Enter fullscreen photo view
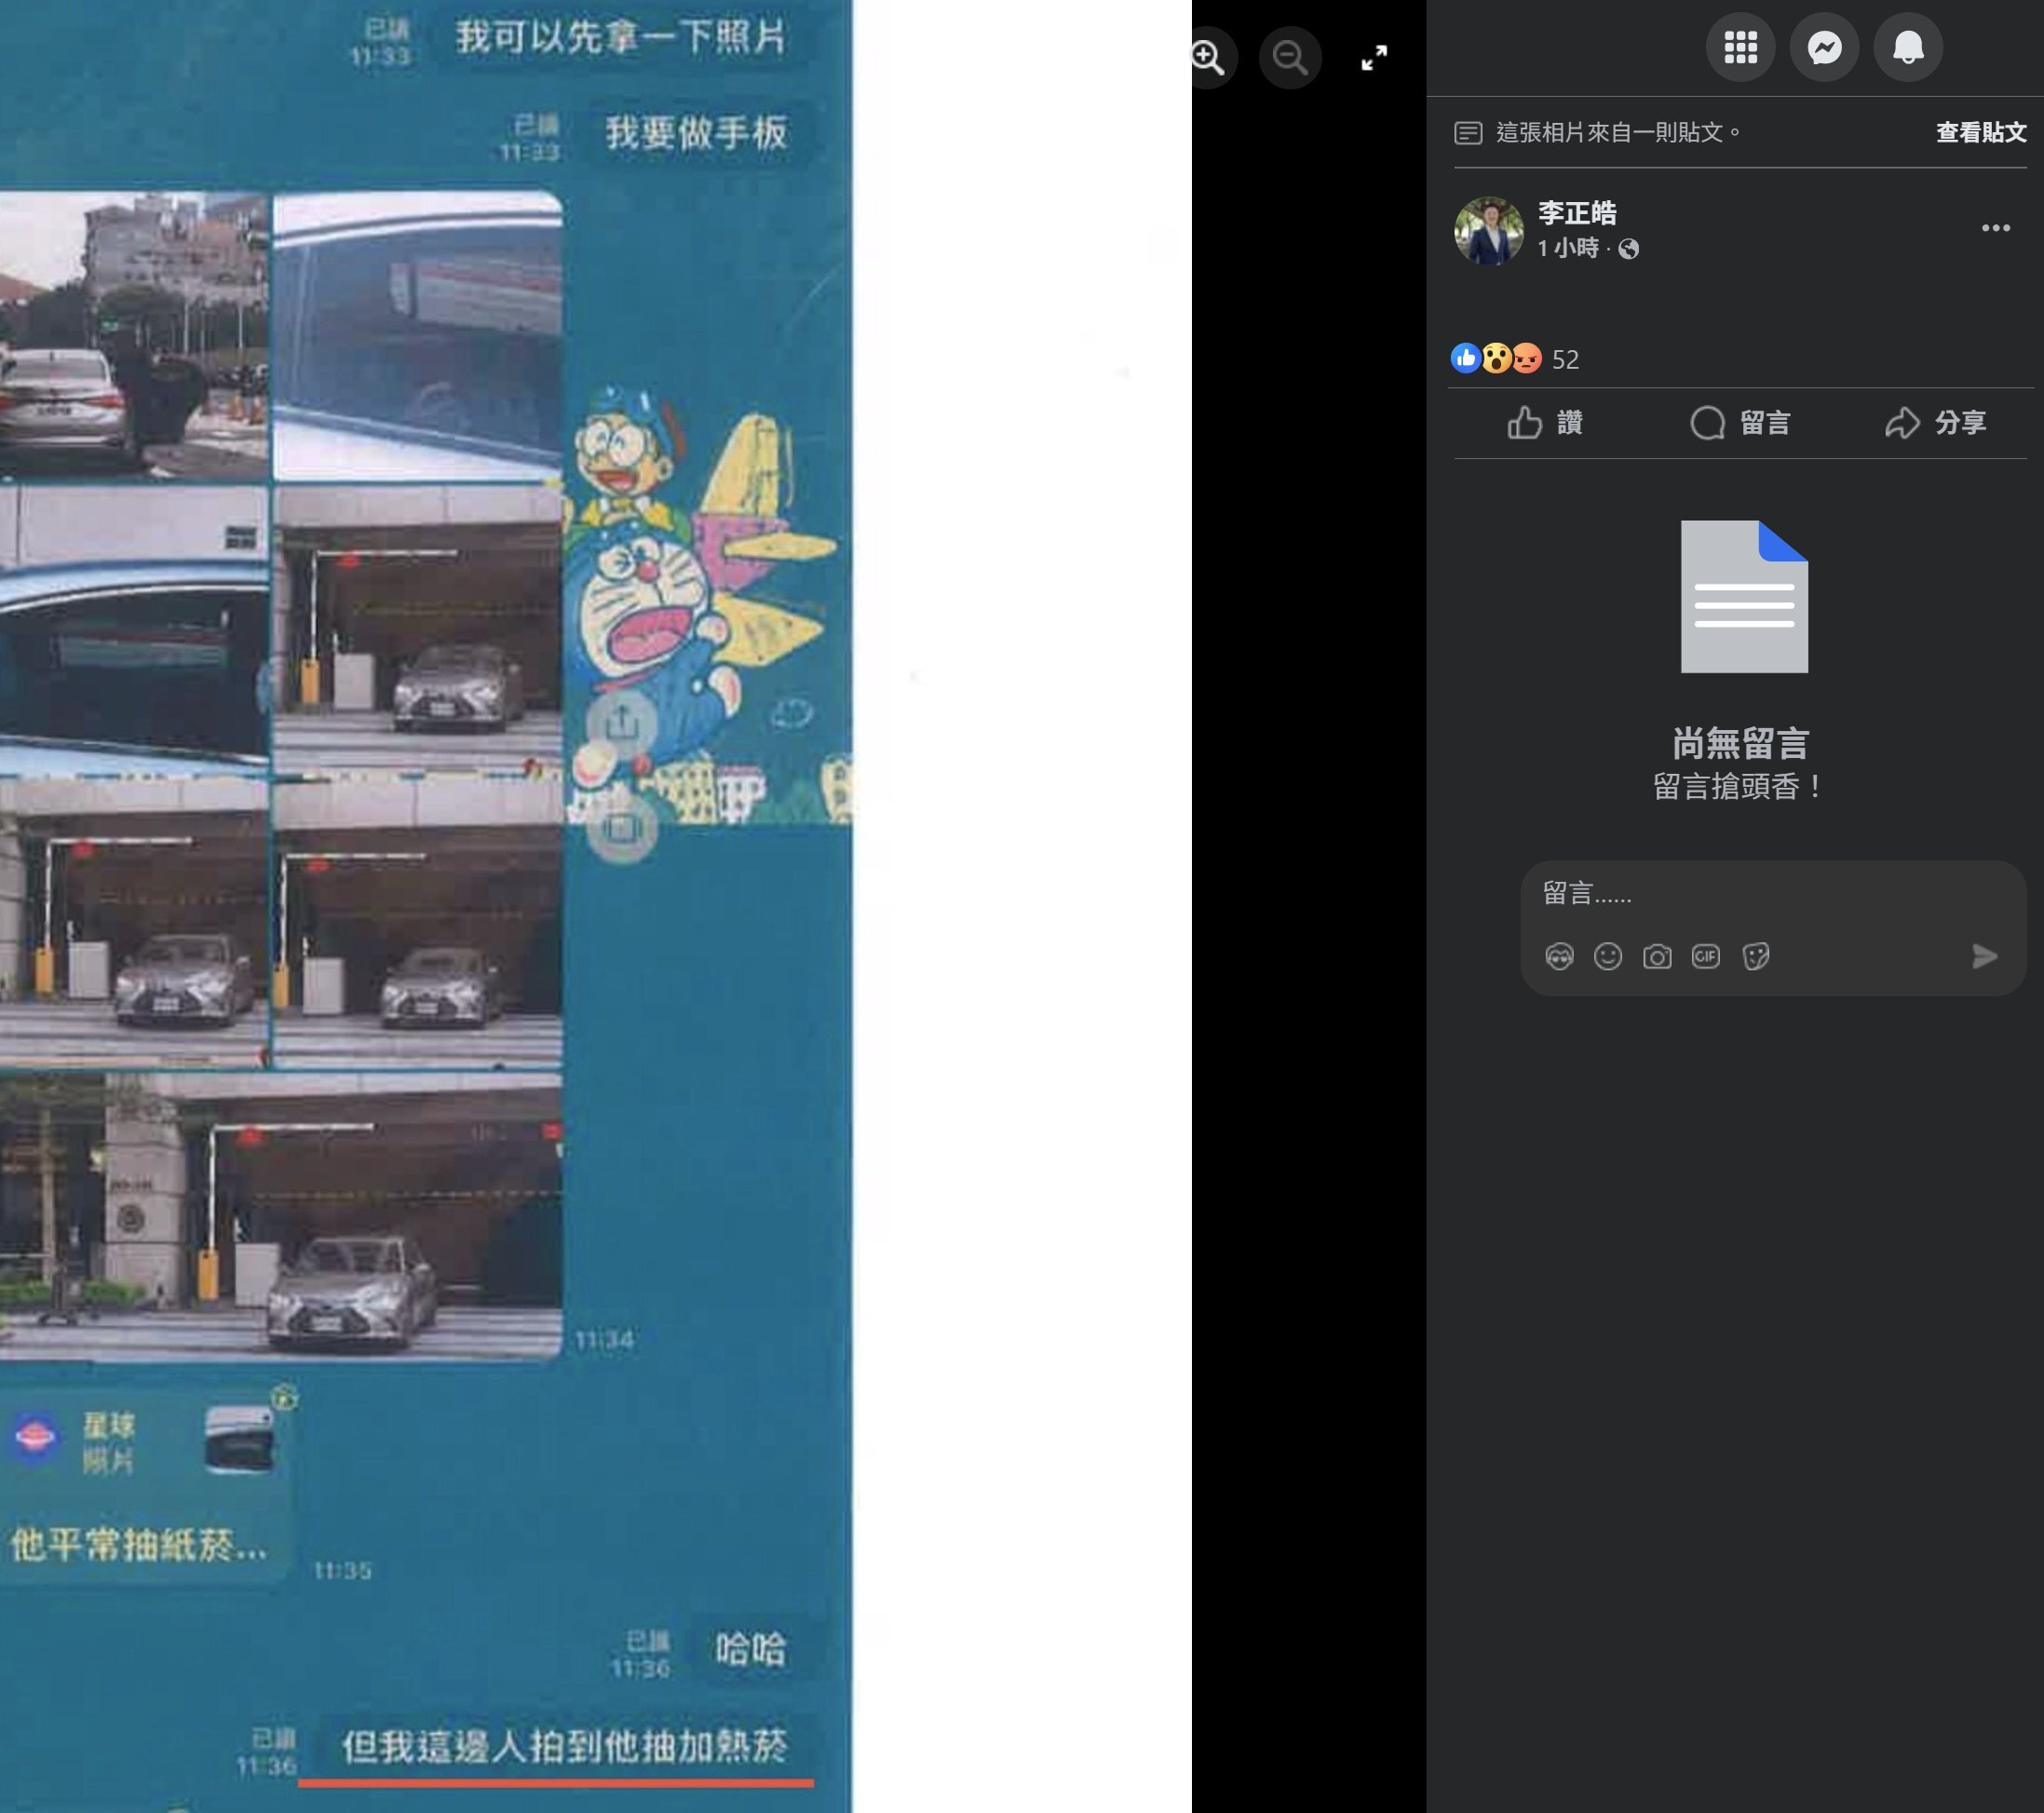 coord(1374,58)
